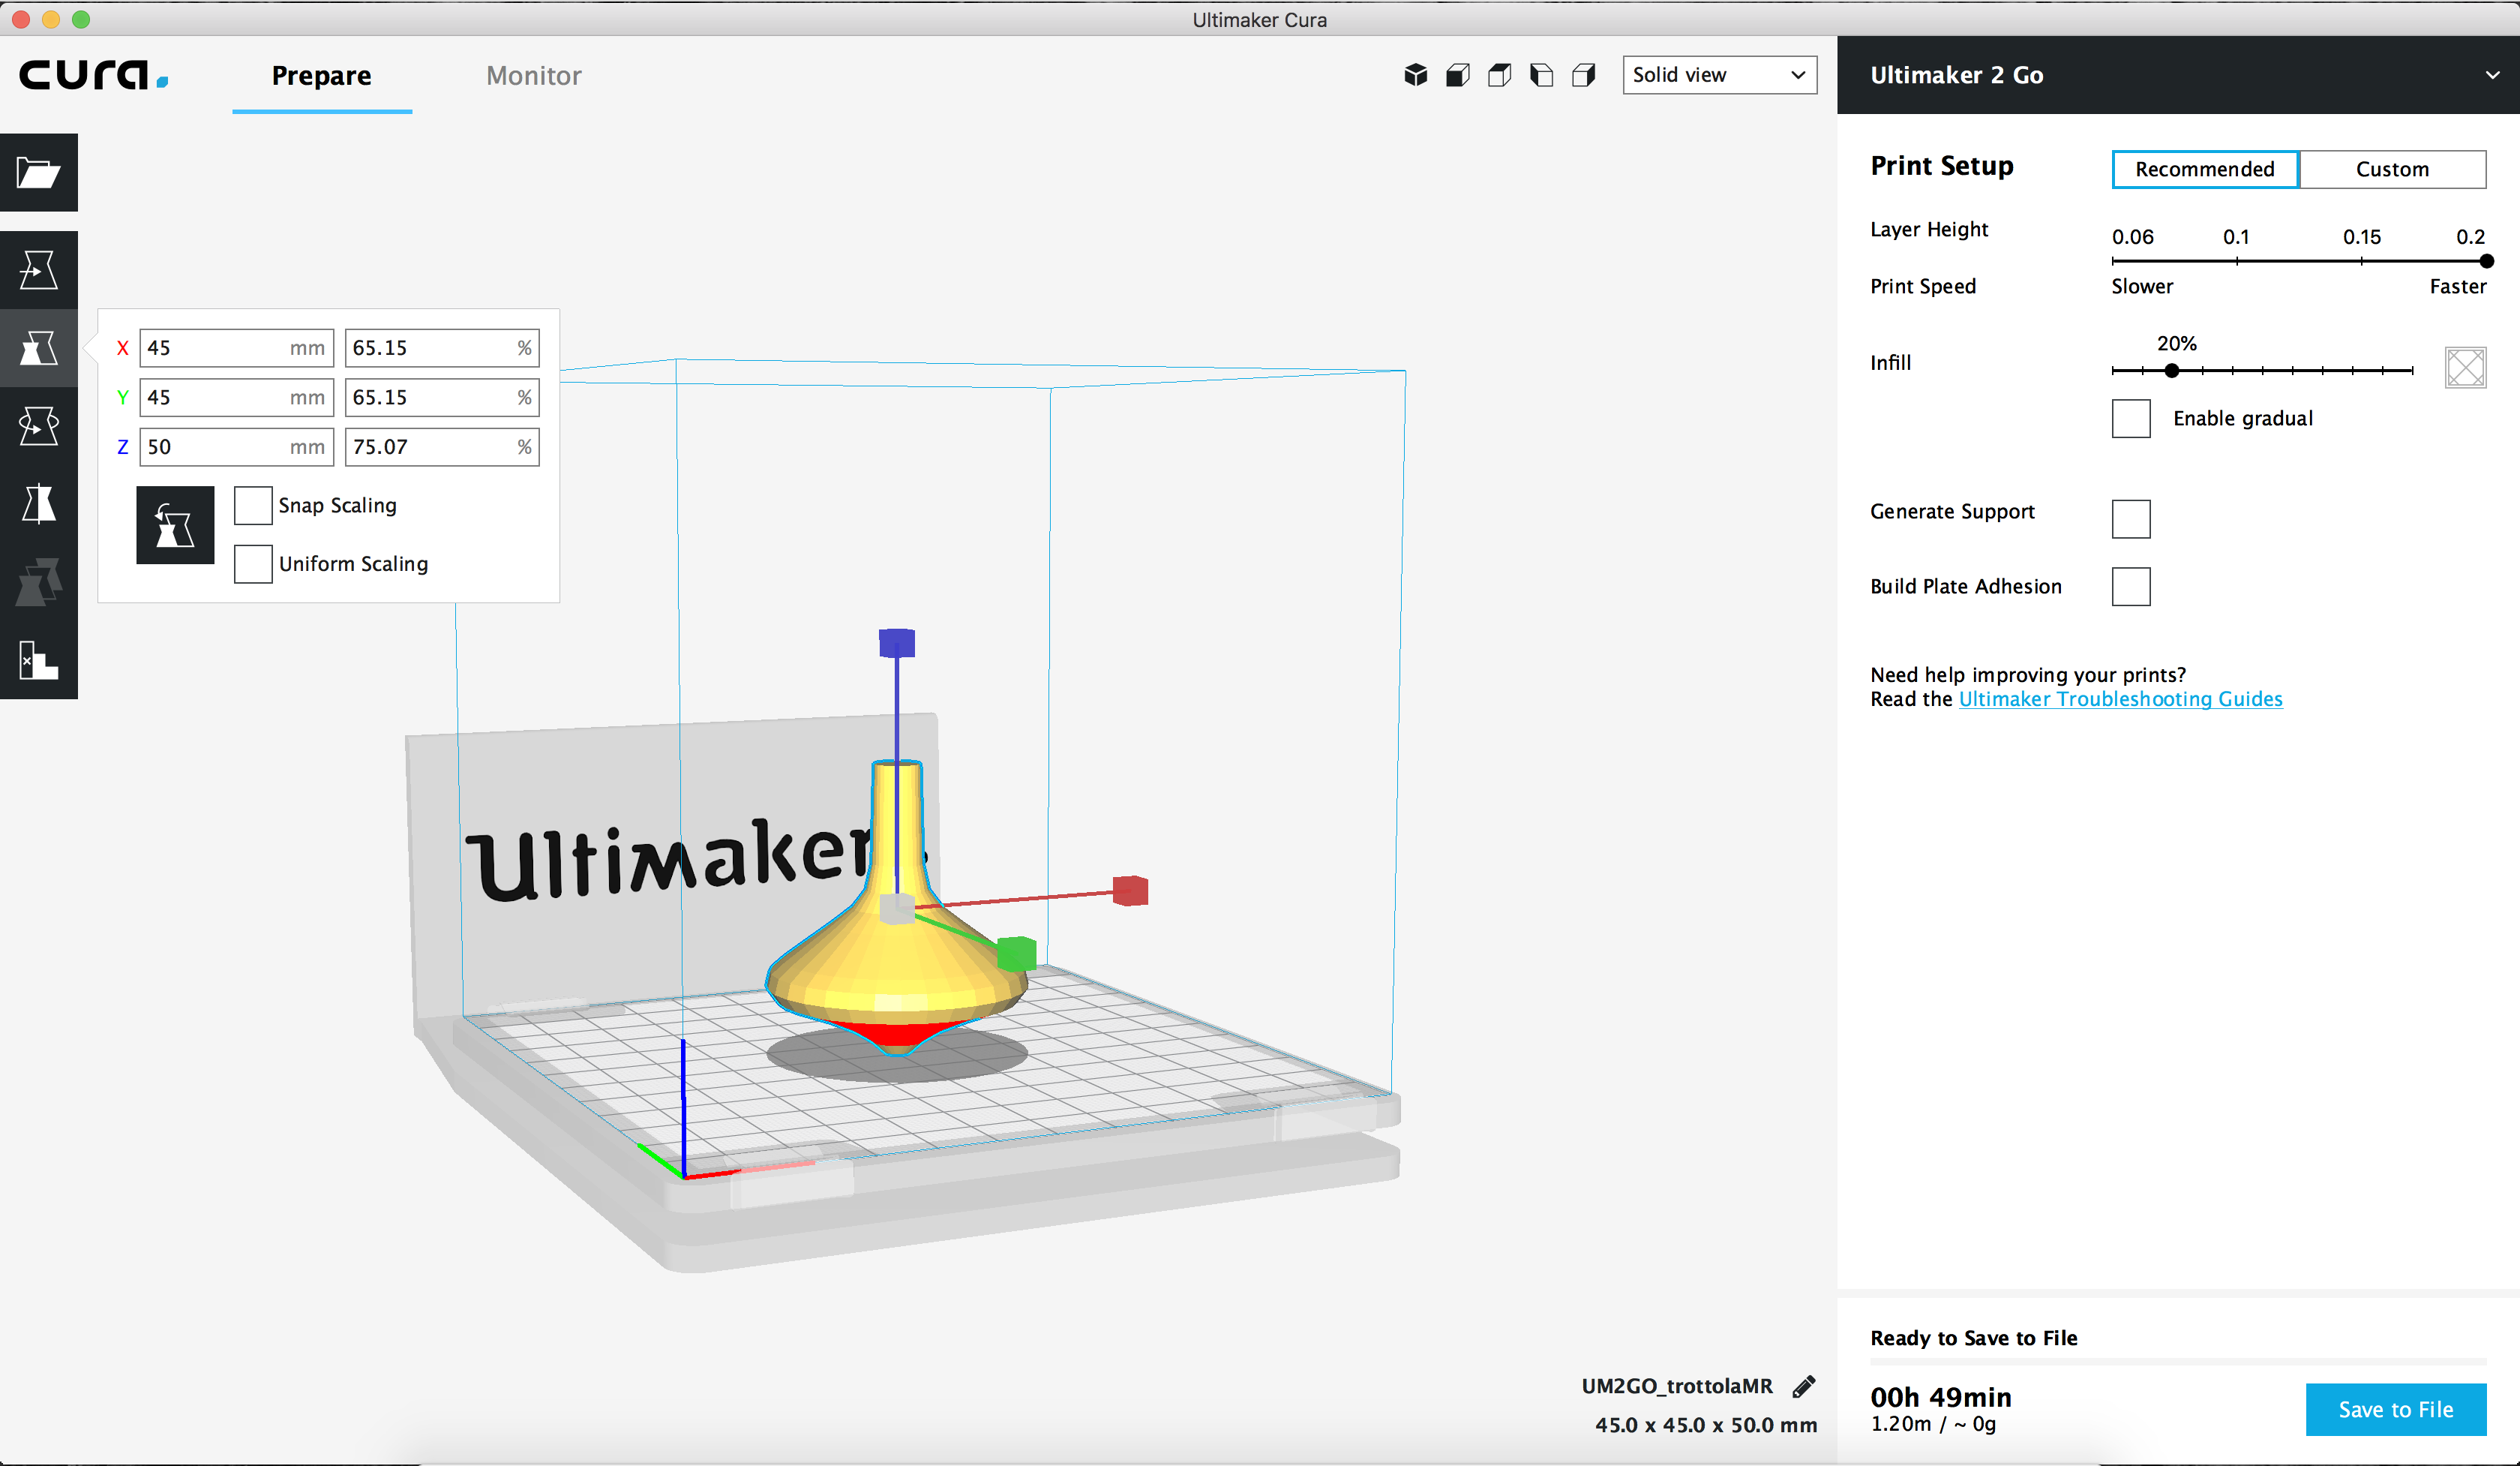Switch to Custom print setup
This screenshot has height=1466, width=2520.
pos(2391,167)
